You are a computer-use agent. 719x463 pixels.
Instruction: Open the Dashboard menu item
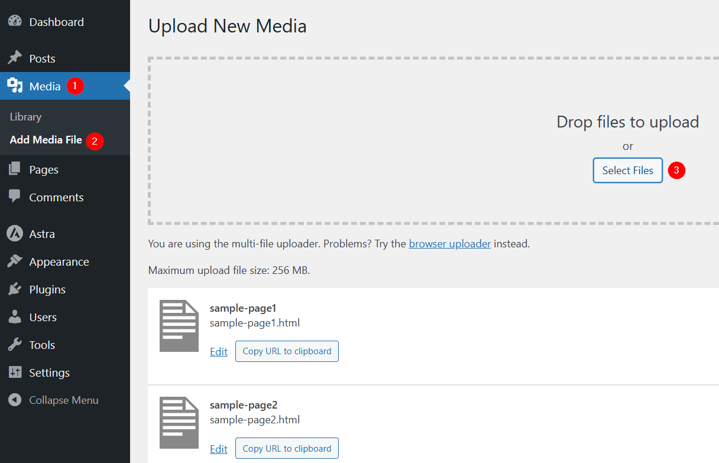(x=65, y=22)
